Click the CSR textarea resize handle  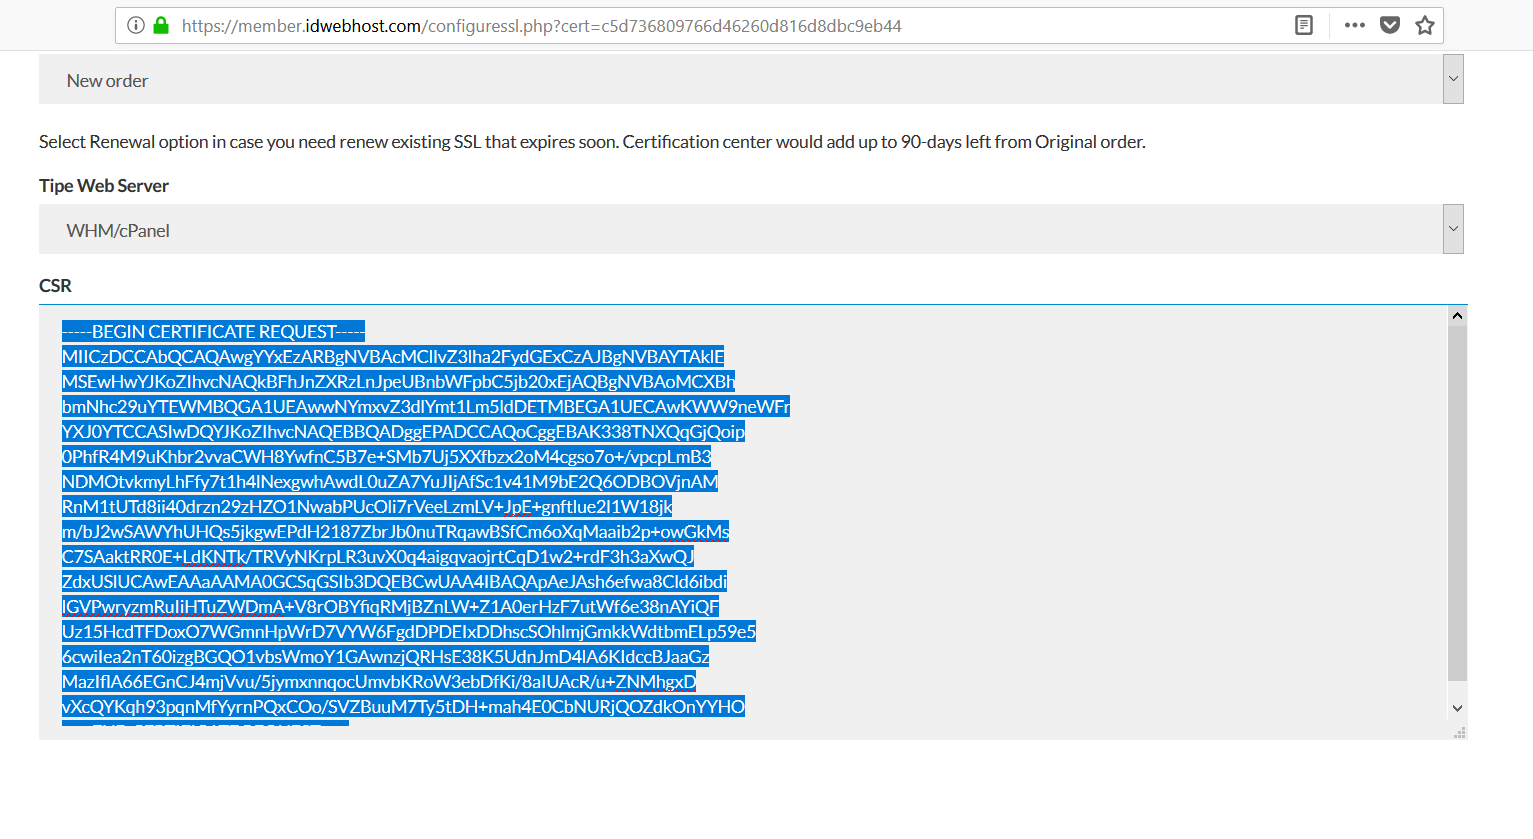(x=1458, y=733)
